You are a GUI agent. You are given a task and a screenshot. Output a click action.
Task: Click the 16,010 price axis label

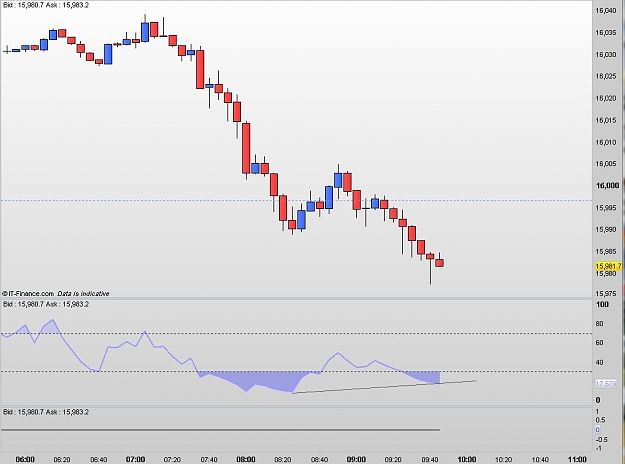tap(606, 142)
